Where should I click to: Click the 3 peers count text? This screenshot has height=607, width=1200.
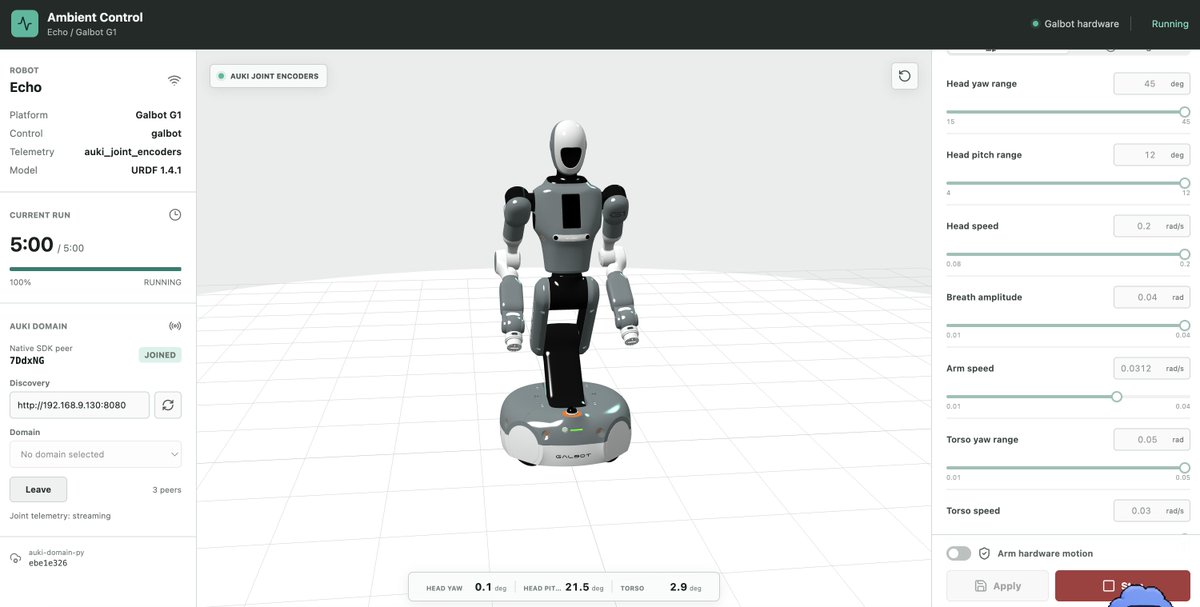(x=167, y=490)
